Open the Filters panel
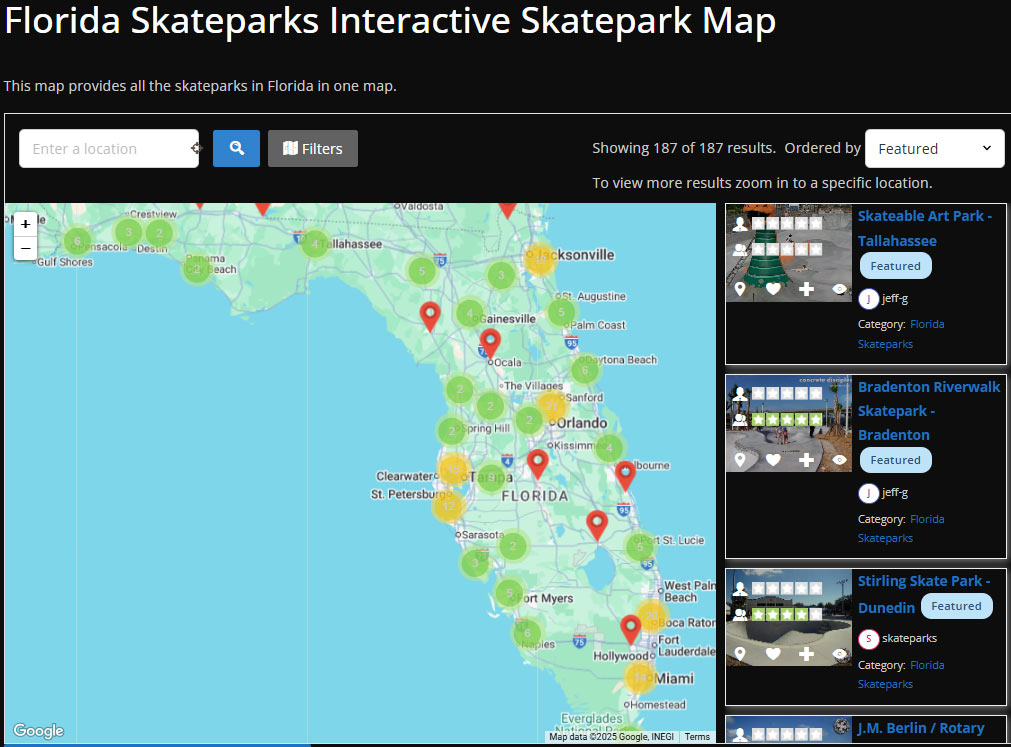1011x747 pixels. (x=312, y=147)
